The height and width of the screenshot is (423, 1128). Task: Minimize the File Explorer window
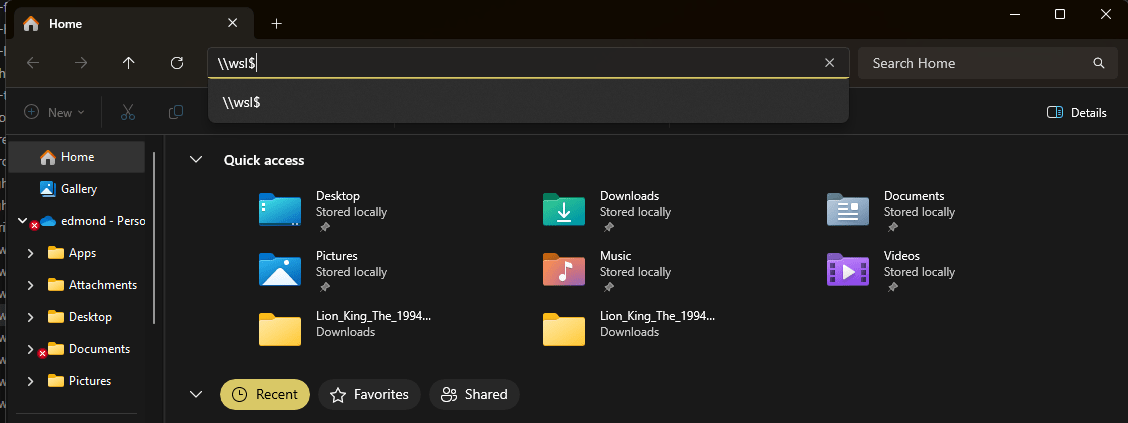tap(1015, 14)
